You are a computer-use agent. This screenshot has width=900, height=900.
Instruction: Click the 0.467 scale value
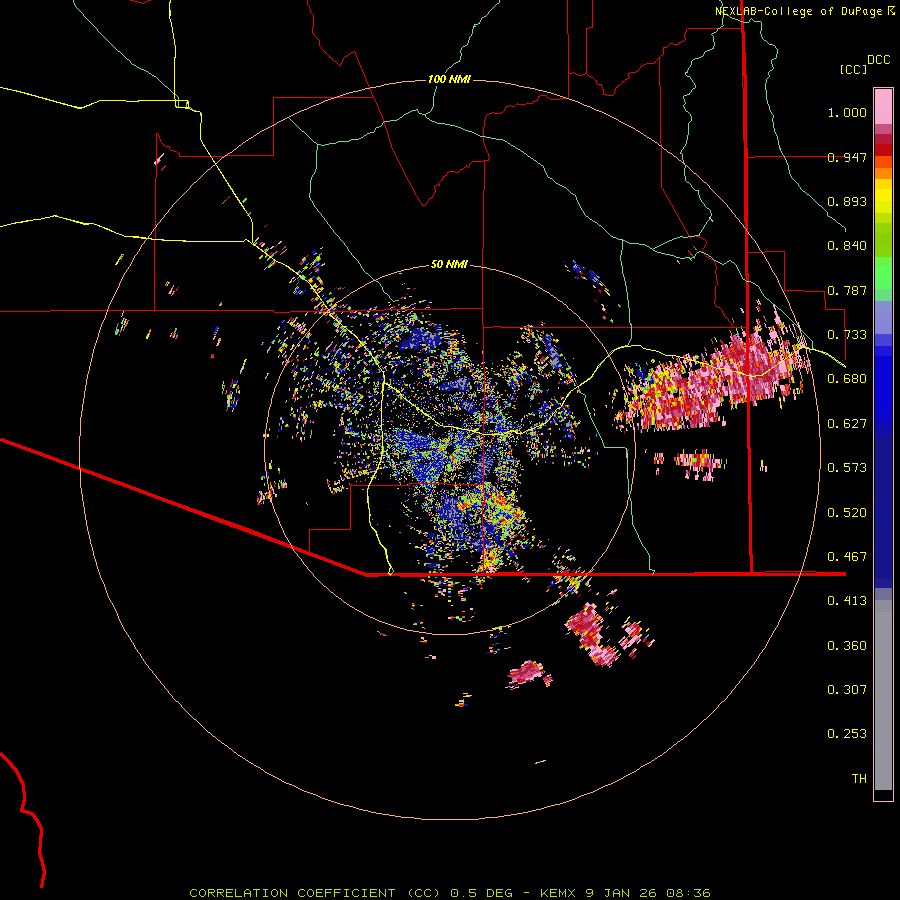coord(847,557)
